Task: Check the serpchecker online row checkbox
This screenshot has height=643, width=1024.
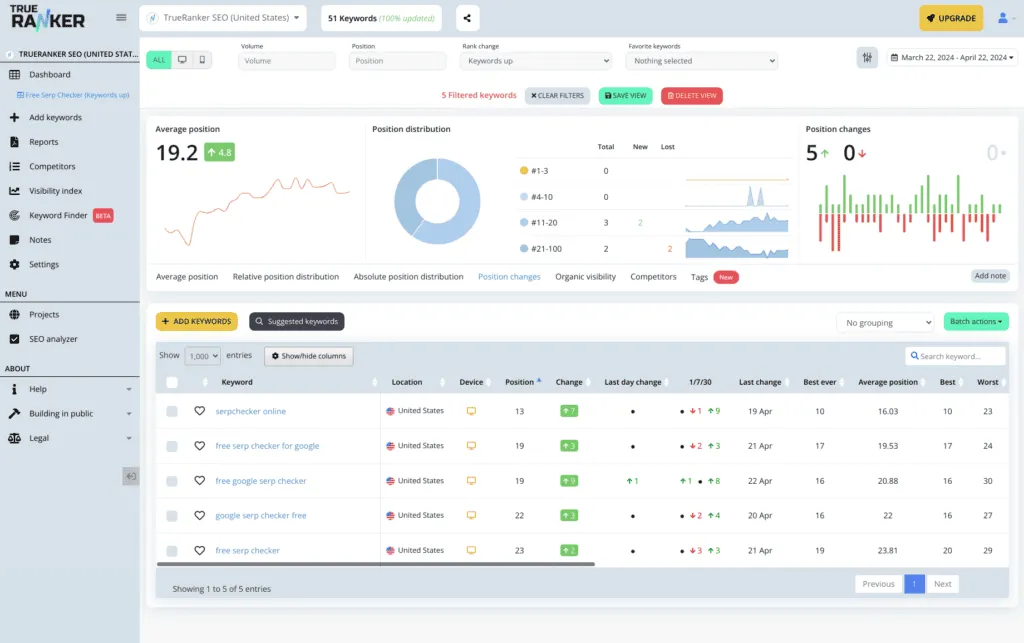Action: 172,411
